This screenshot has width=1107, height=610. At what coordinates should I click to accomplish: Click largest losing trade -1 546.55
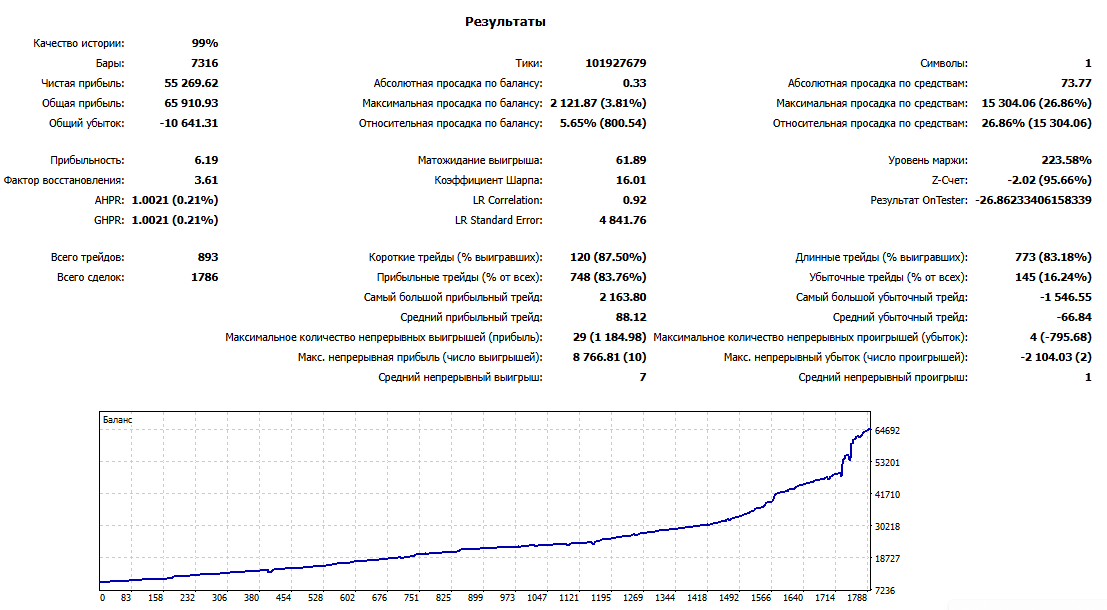1065,297
